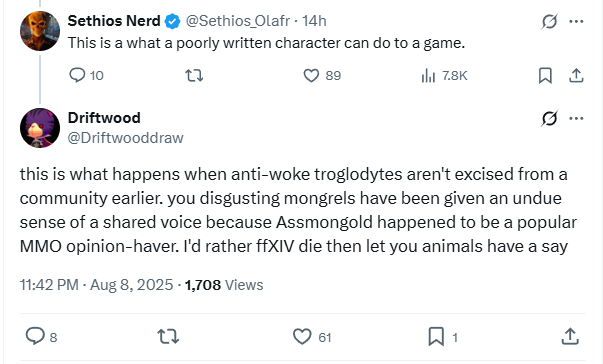Open Grok icon on Sethios Nerd's tweet
Viewport: 603px width, 364px height.
coord(549,21)
